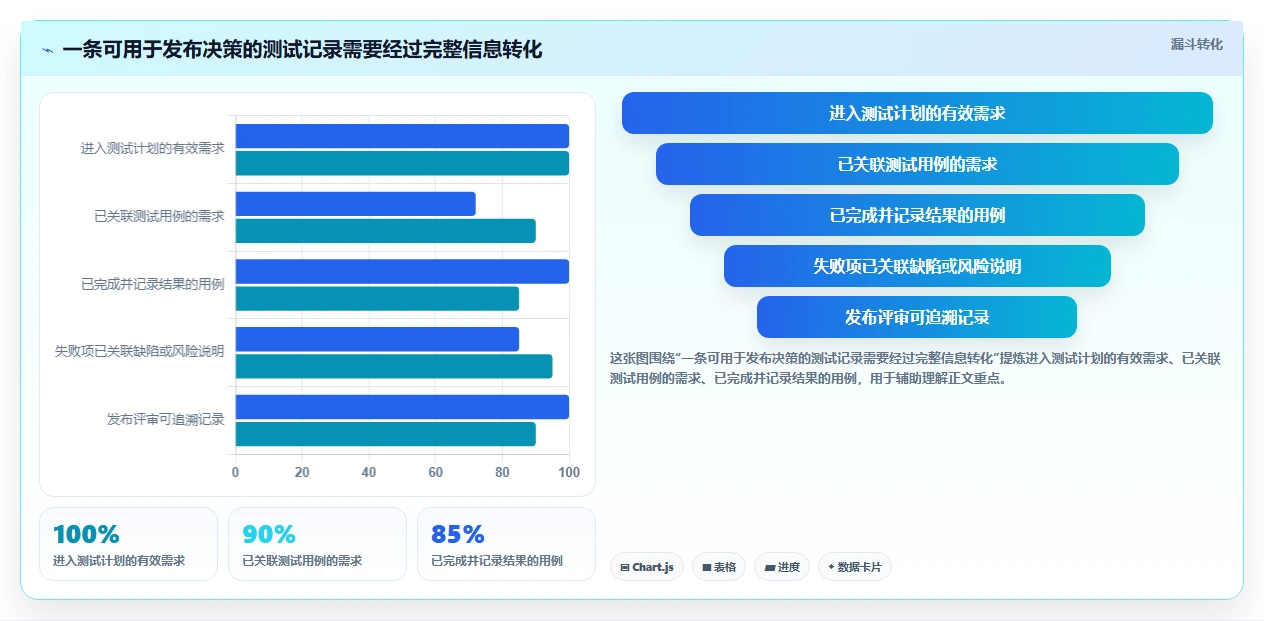Select funnel step 进入测试计划的有效需求

pos(917,113)
